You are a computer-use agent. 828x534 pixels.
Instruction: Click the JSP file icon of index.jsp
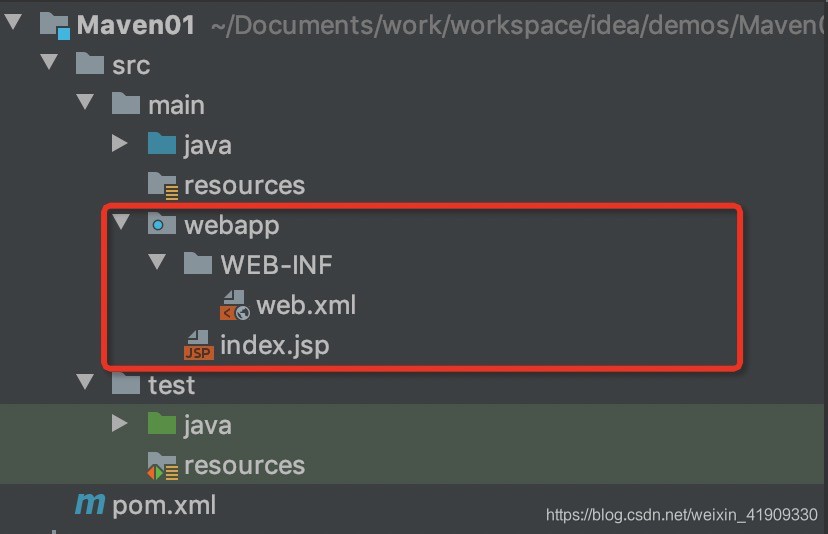point(199,345)
